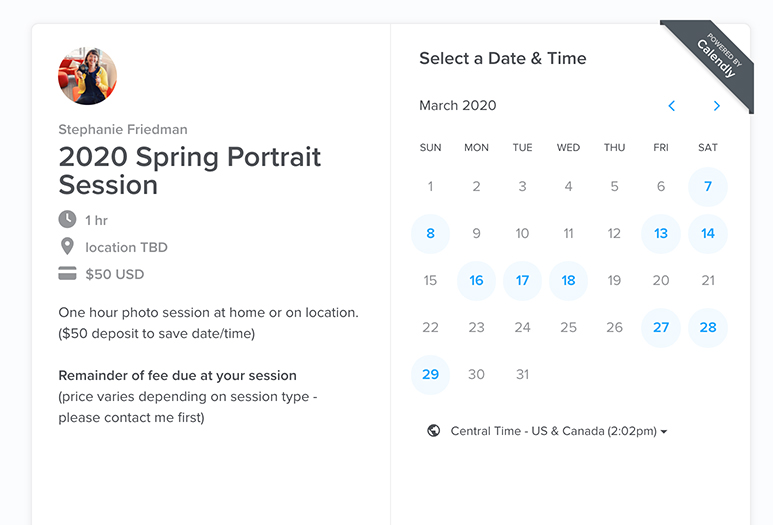Choose March 28 as the date
773x525 pixels.
(708, 328)
